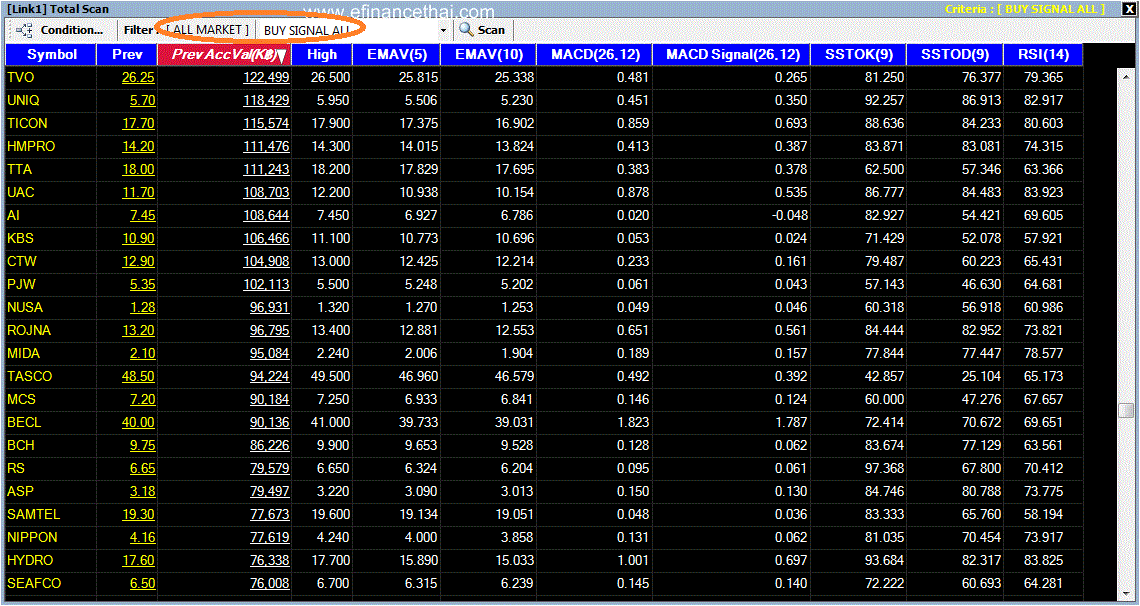Select the BECL stock row
The width and height of the screenshot is (1140, 606).
[544, 422]
